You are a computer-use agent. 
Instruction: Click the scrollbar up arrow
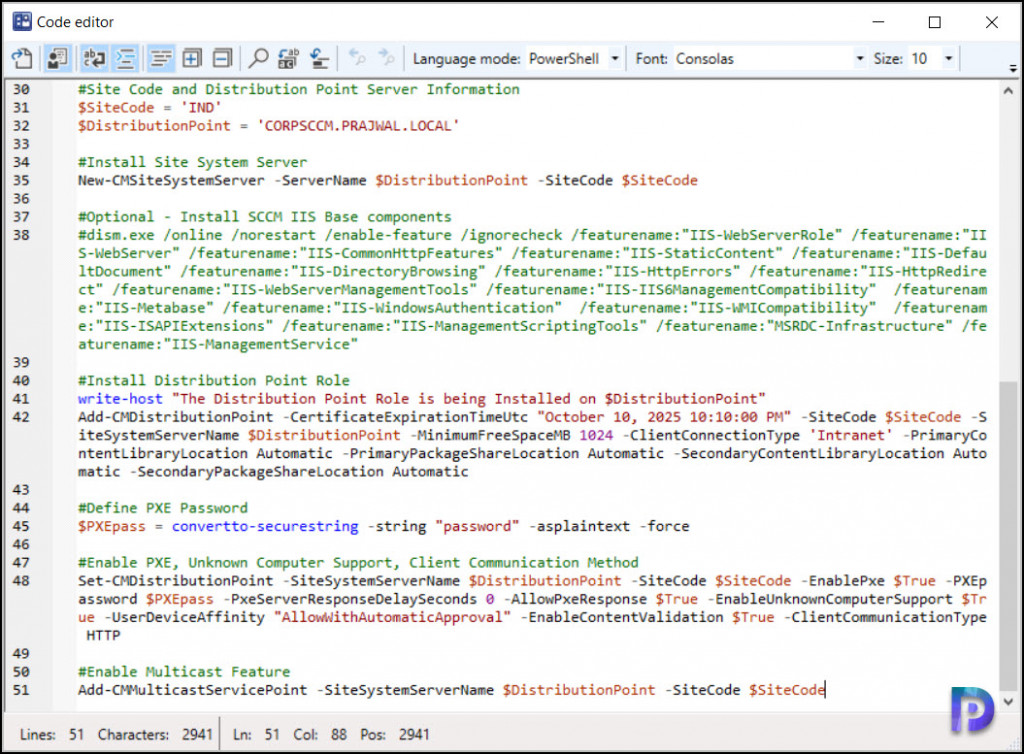click(1008, 91)
